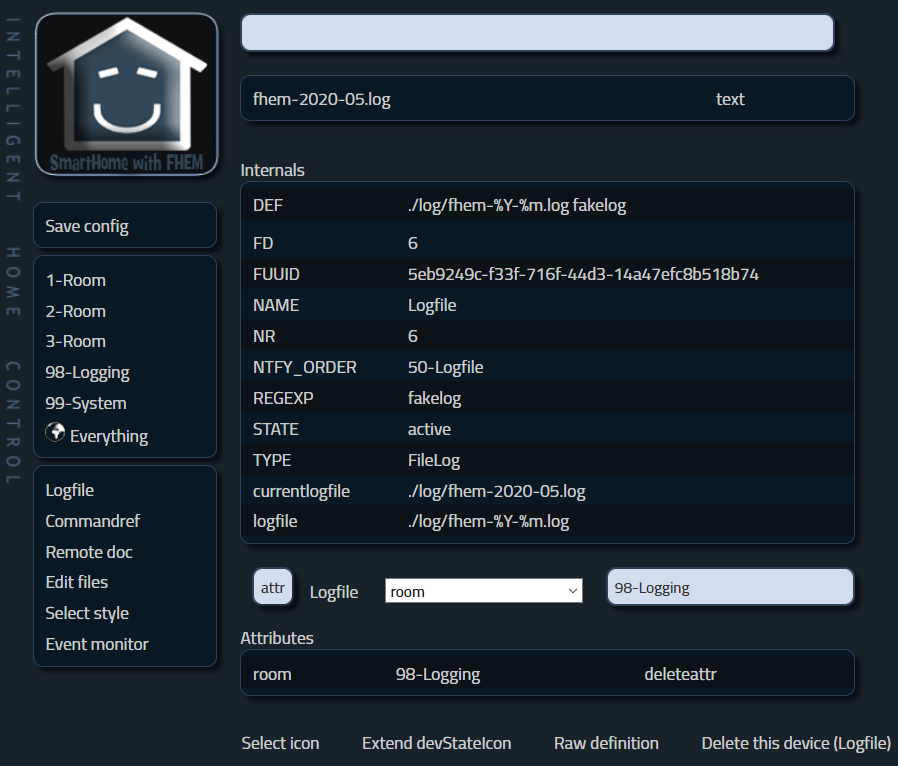Go to the 3-Room link
Viewport: 898px width, 766px height.
(75, 341)
